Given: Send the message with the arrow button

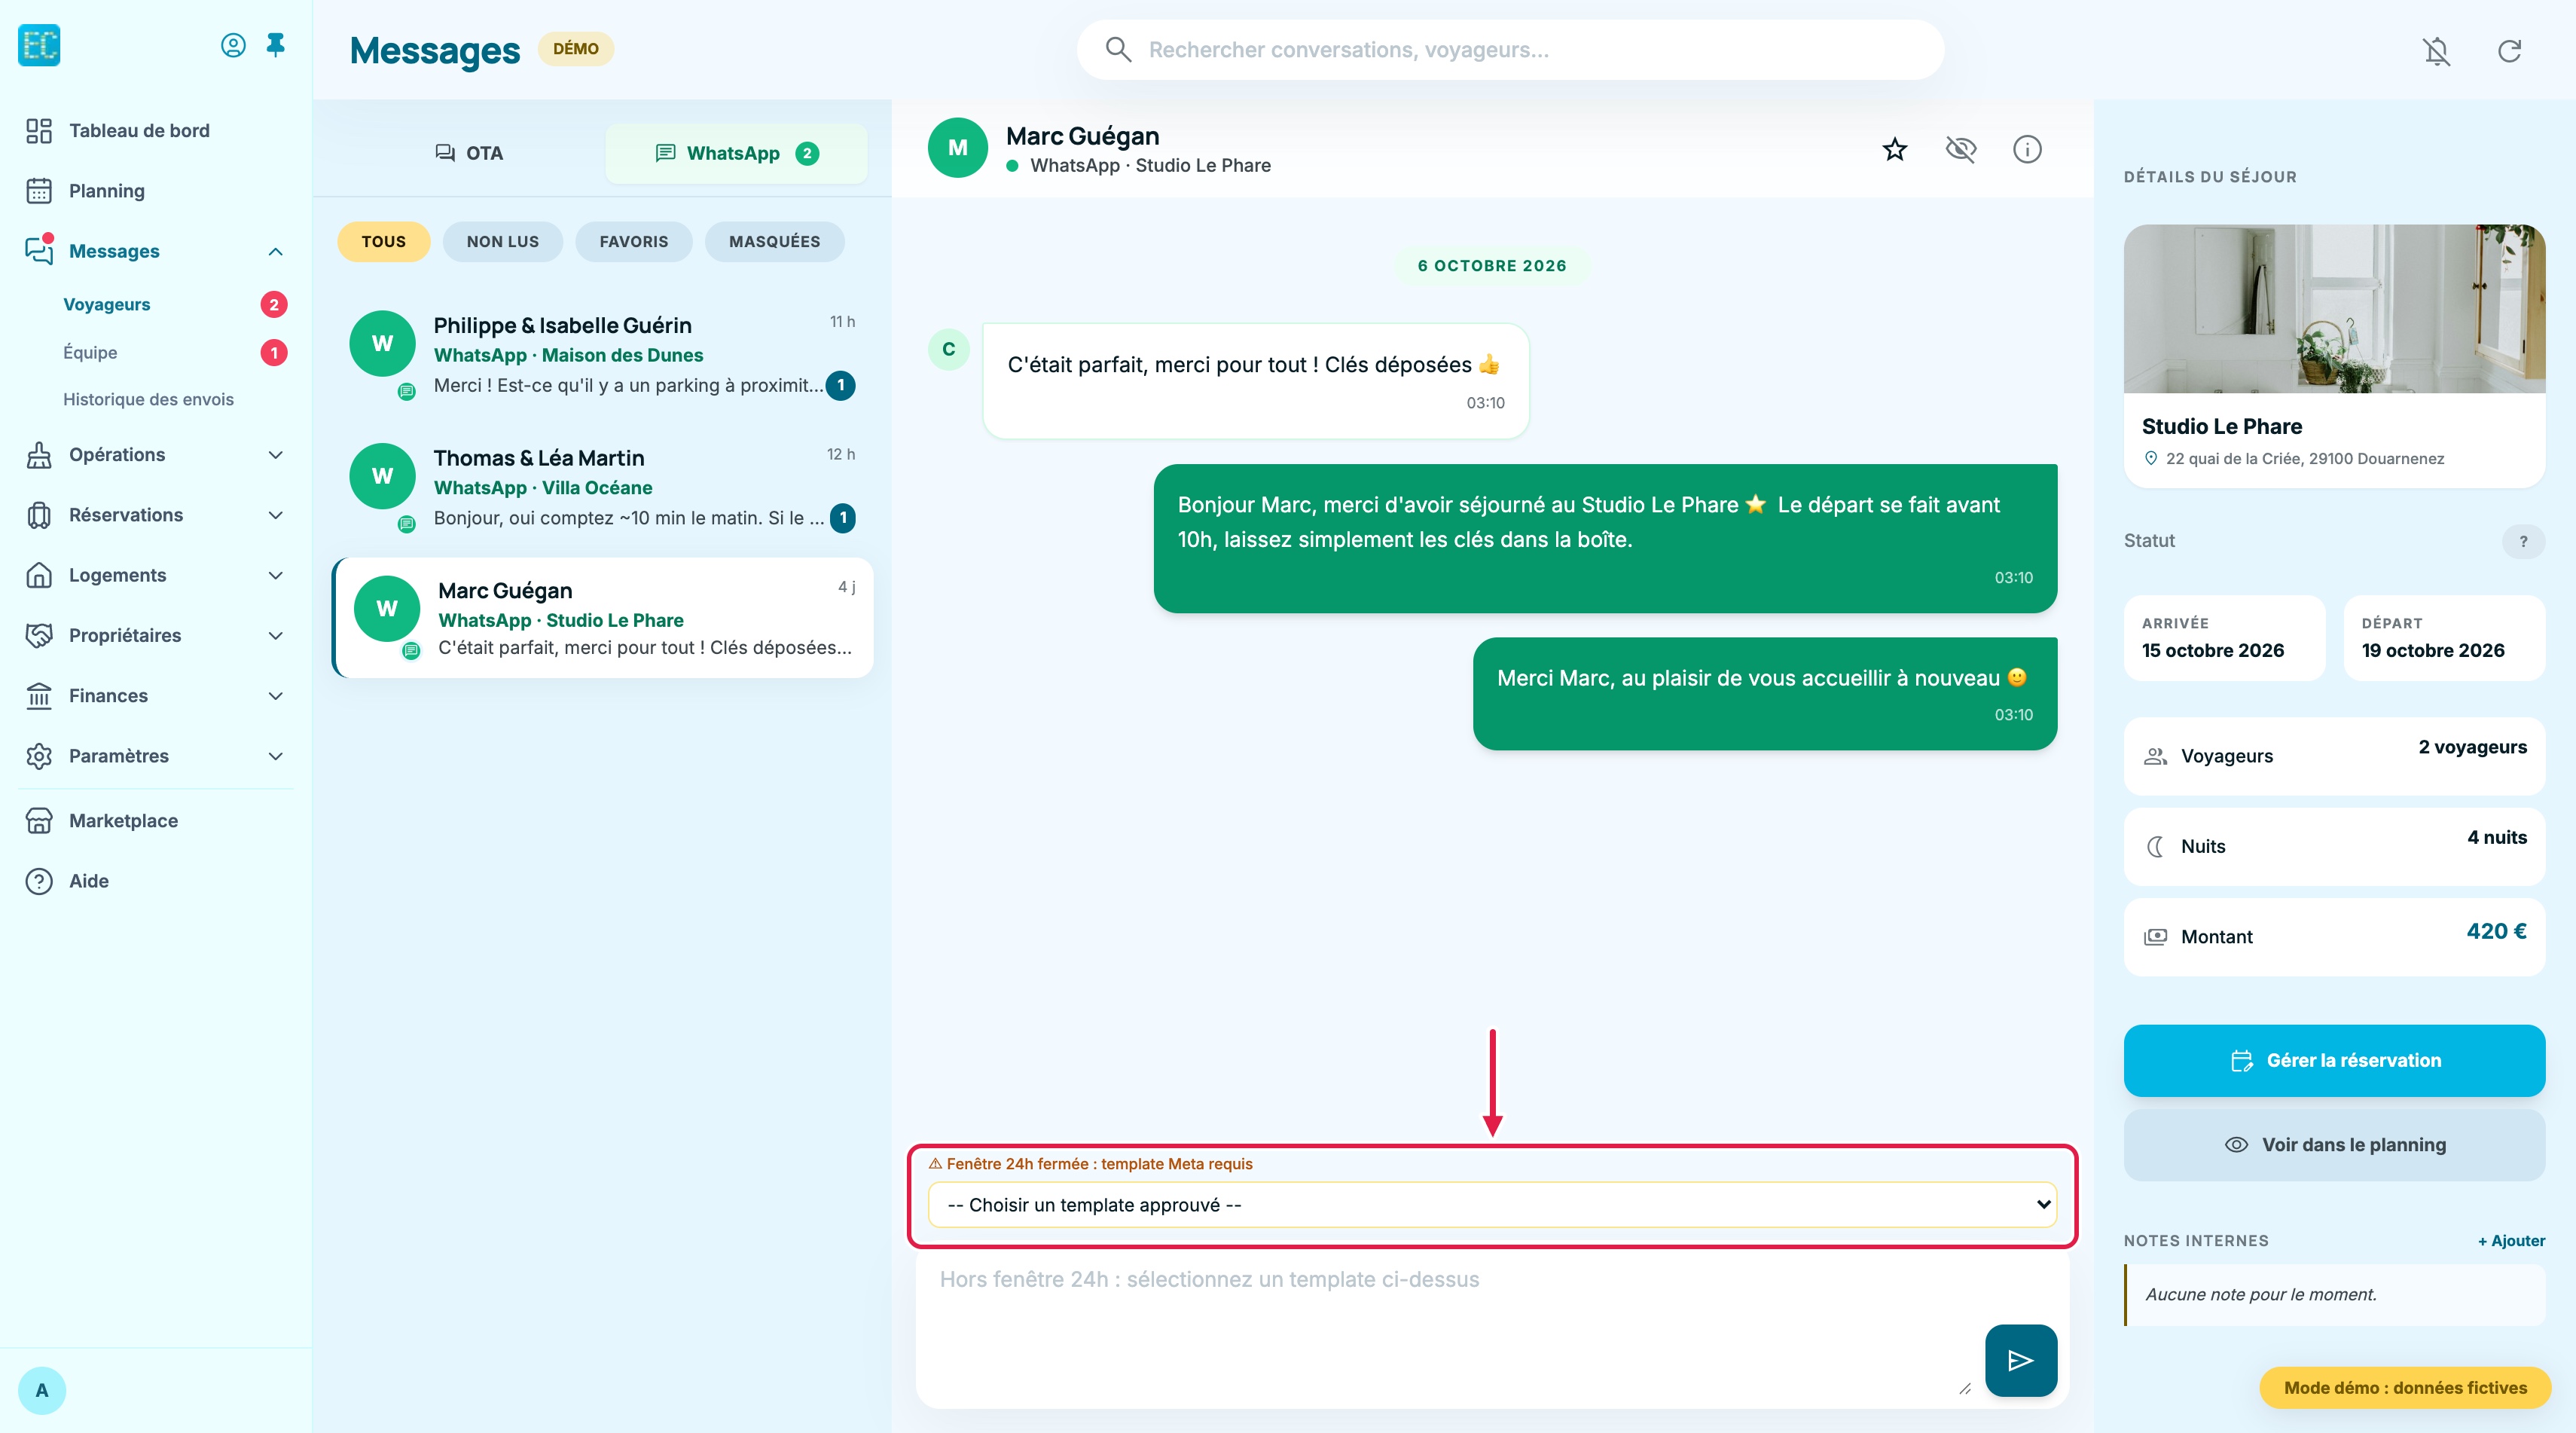Looking at the screenshot, I should 2021,1360.
